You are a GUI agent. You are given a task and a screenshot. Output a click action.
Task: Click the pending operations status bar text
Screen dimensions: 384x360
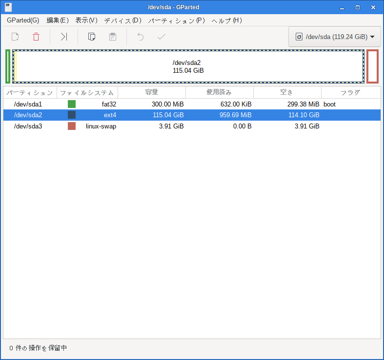38,348
